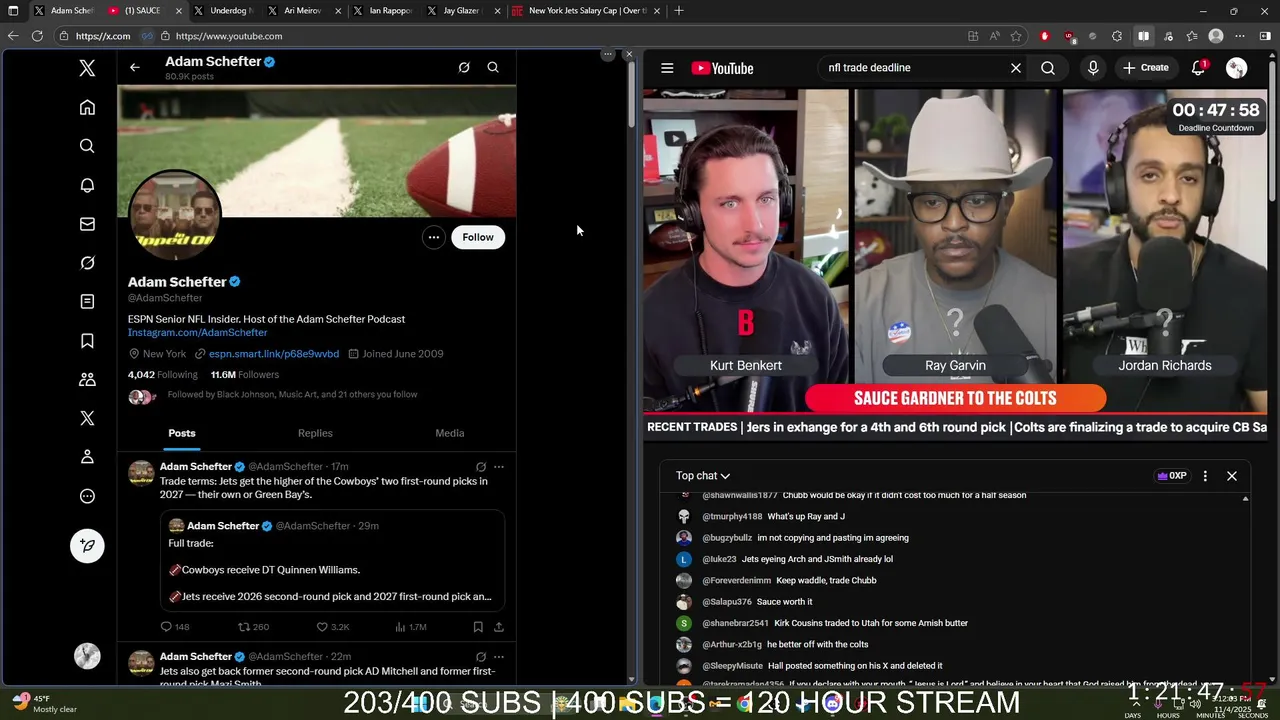Viewport: 1280px width, 720px height.
Task: Open Bookmarks icon in X sidebar
Action: [x=87, y=341]
